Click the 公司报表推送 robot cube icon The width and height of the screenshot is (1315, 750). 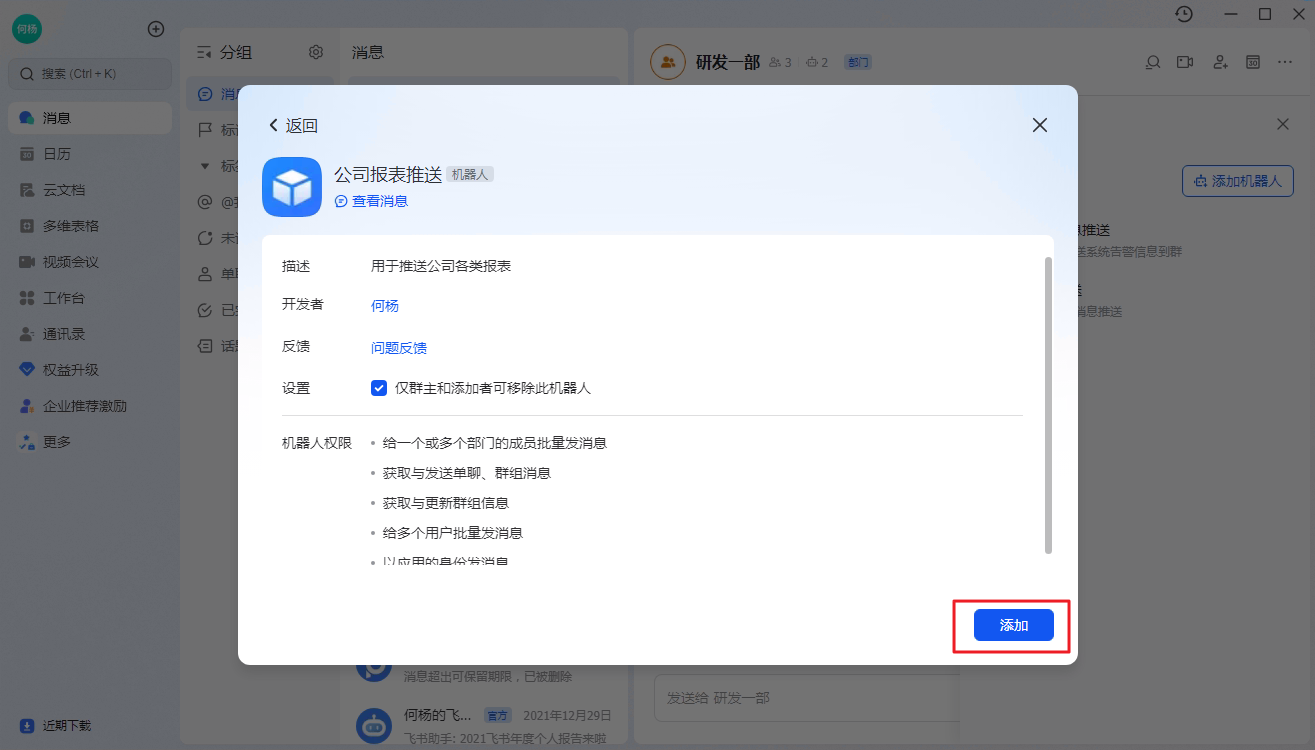(291, 187)
